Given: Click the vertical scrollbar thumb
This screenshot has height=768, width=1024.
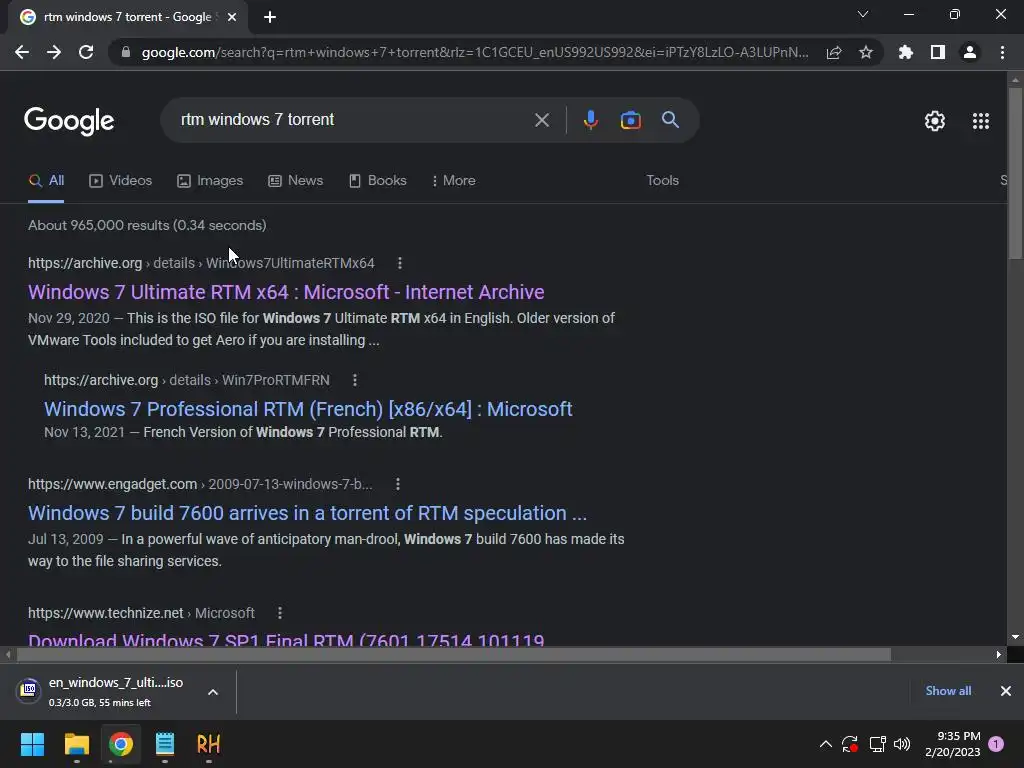Looking at the screenshot, I should pyautogui.click(x=1015, y=173).
